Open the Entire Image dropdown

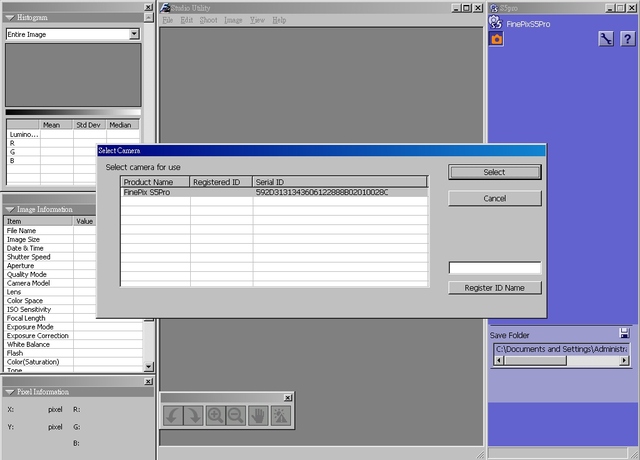[x=134, y=34]
